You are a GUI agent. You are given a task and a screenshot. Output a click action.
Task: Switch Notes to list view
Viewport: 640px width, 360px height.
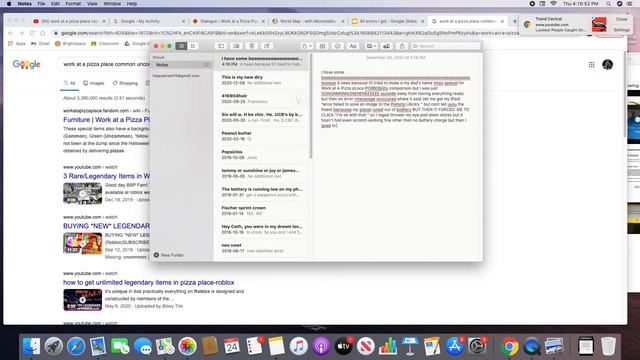181,46
